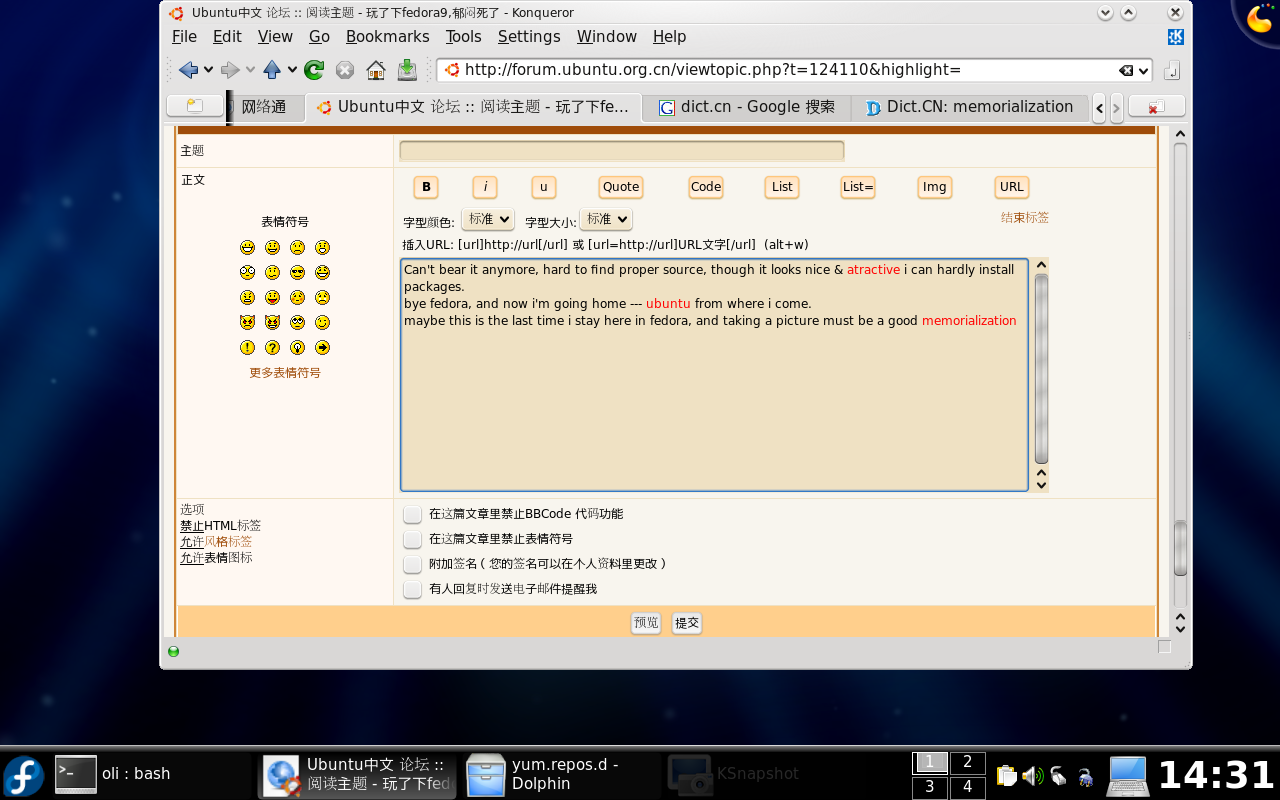The image size is (1280, 800).
Task: Click the italic i formatting button
Action: tap(485, 187)
